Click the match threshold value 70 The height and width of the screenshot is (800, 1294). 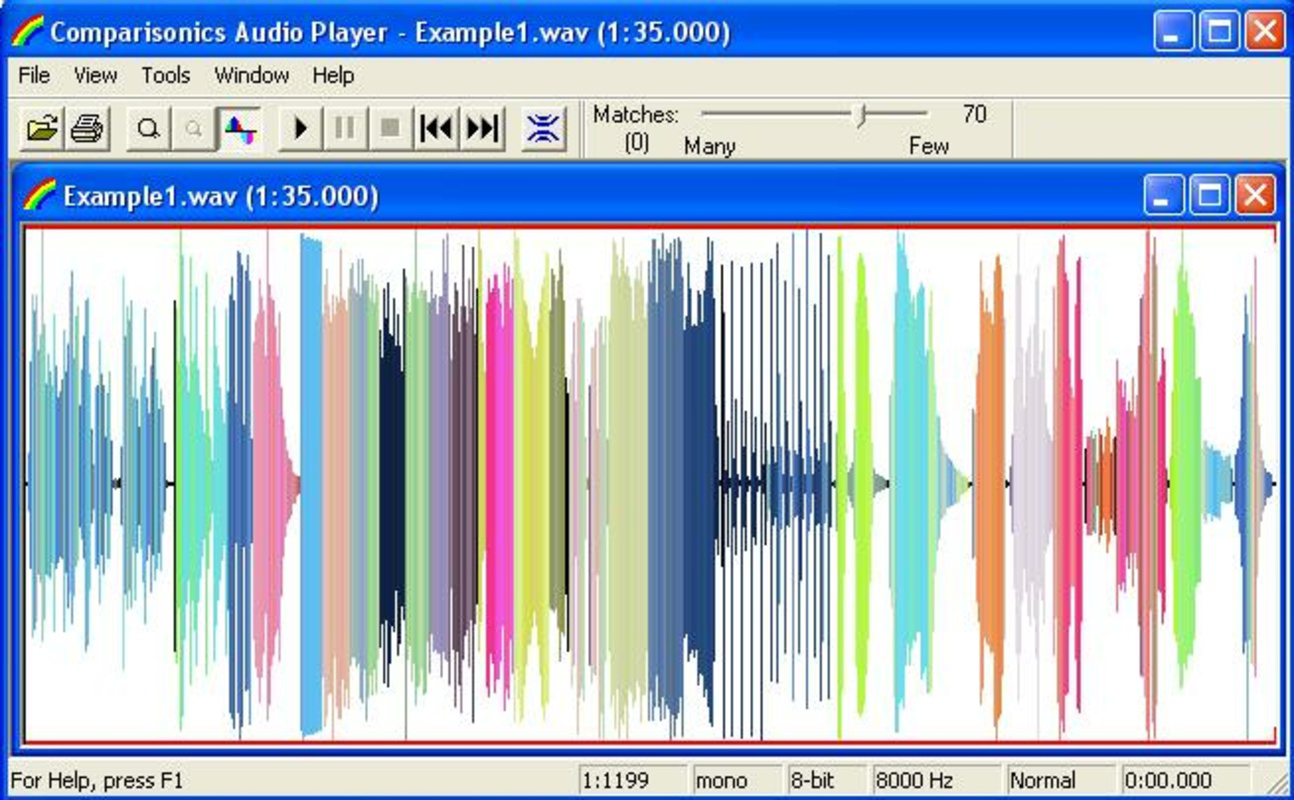pos(975,114)
